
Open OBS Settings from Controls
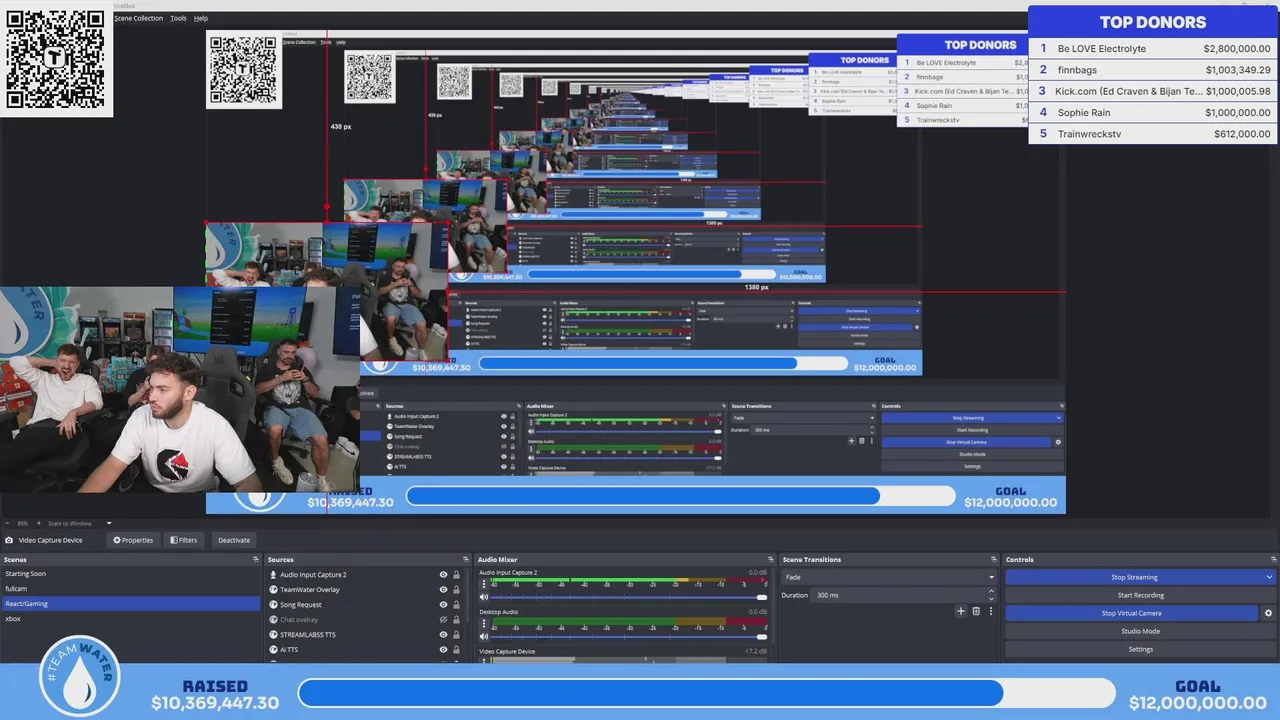pyautogui.click(x=1141, y=649)
